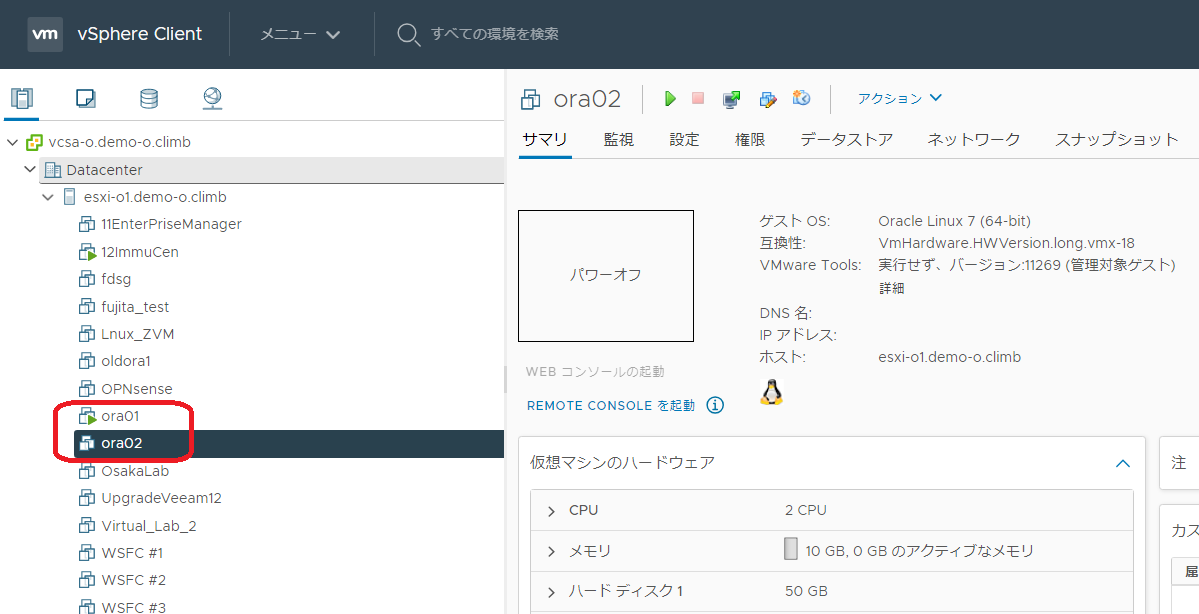This screenshot has width=1199, height=614.
Task: Click the red power off icon
Action: (x=697, y=98)
